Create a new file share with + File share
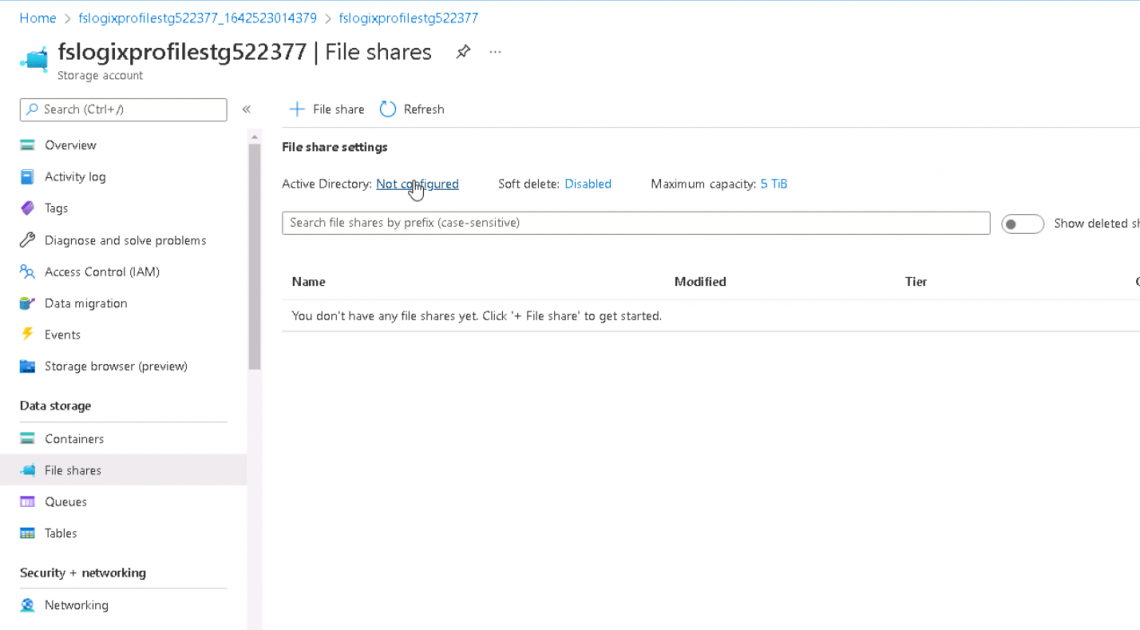The height and width of the screenshot is (630, 1140). click(326, 109)
